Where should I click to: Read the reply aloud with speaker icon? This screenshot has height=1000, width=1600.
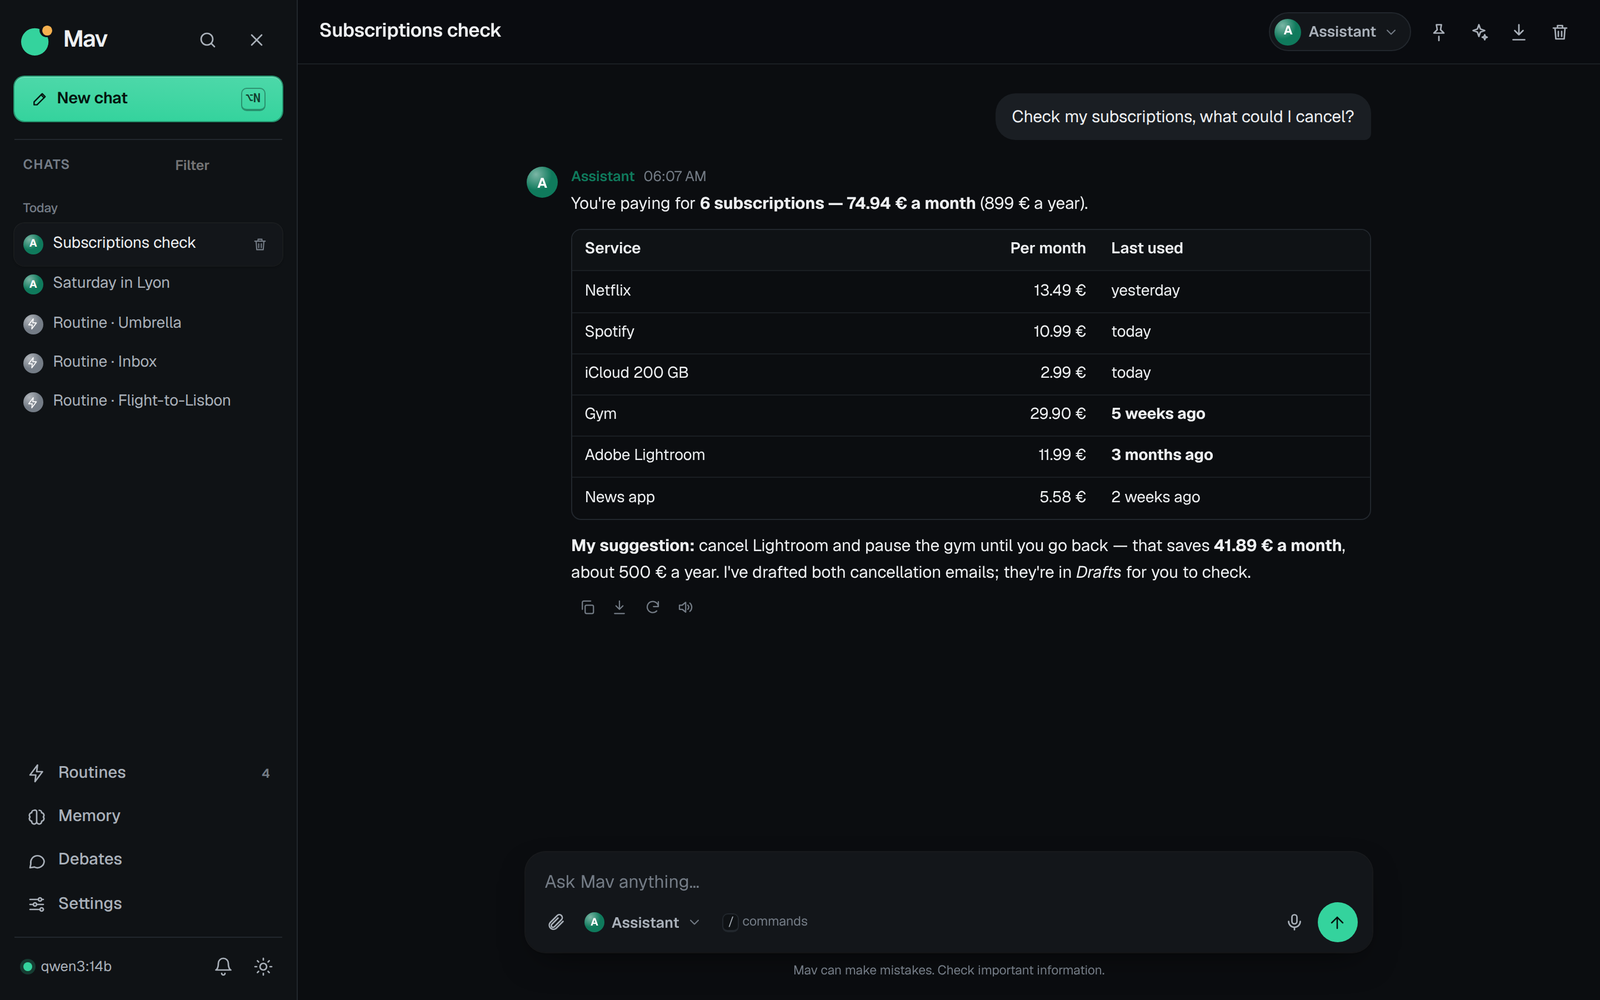coord(686,607)
